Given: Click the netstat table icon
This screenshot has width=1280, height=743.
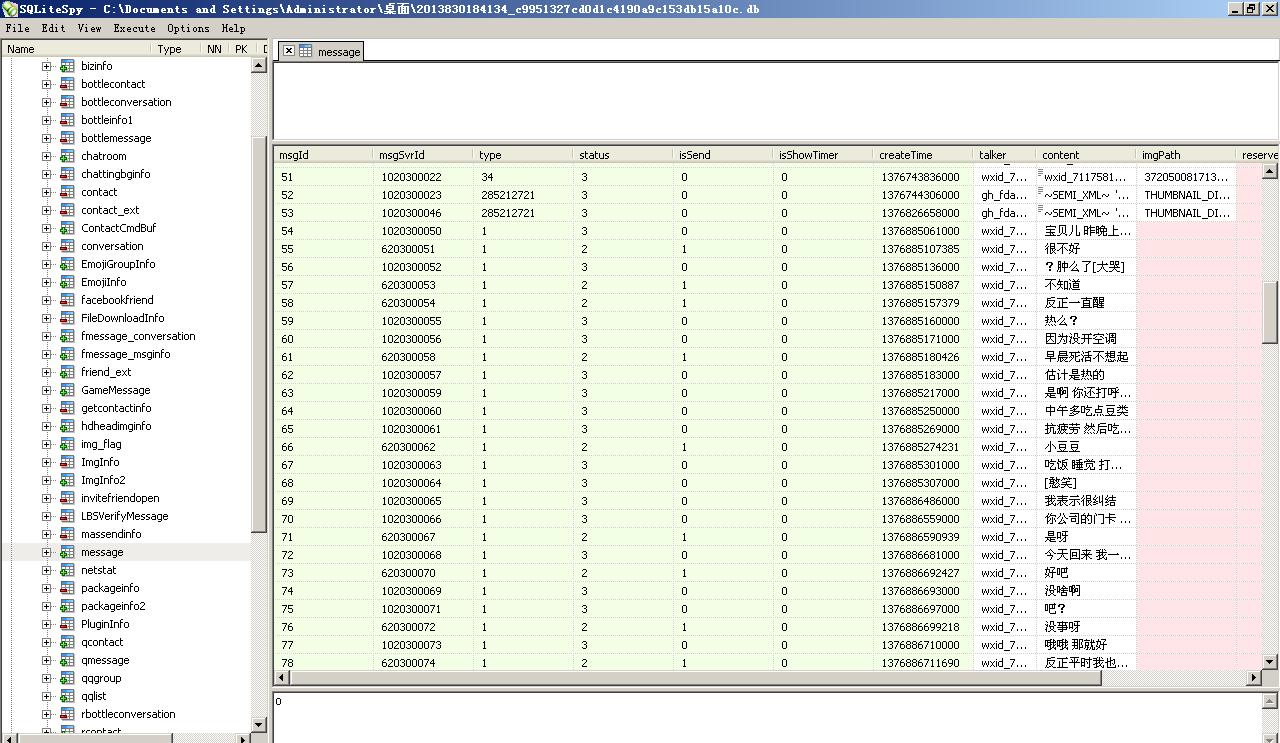Looking at the screenshot, I should [x=67, y=570].
